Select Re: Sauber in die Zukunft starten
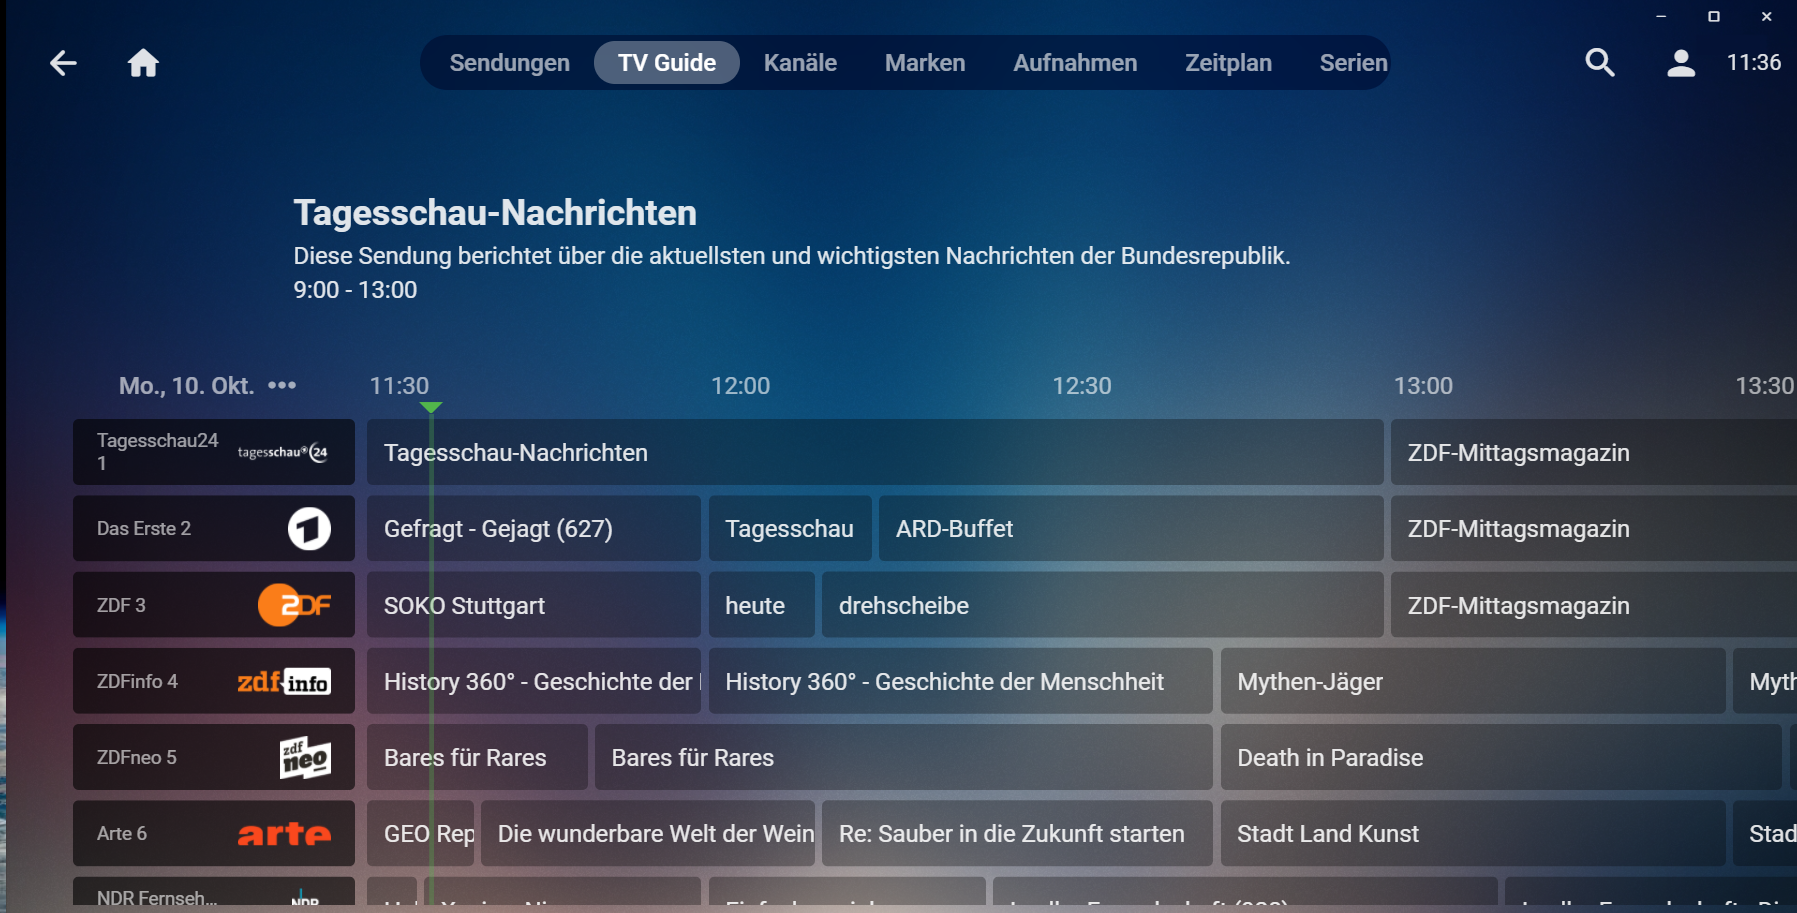1797x913 pixels. point(1017,834)
